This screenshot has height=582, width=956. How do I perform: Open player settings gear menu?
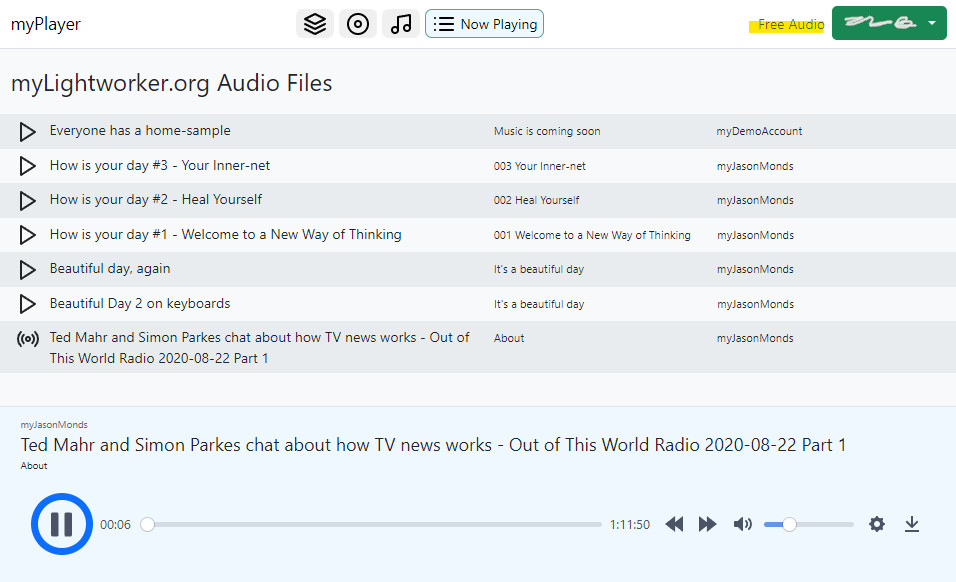pyautogui.click(x=877, y=524)
